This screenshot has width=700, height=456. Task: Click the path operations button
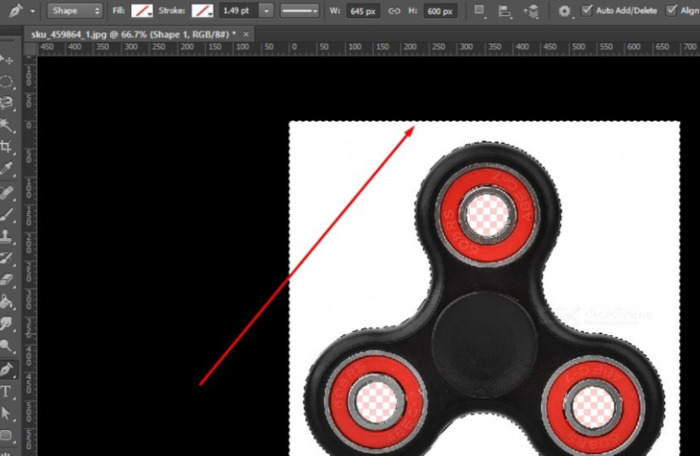click(481, 10)
